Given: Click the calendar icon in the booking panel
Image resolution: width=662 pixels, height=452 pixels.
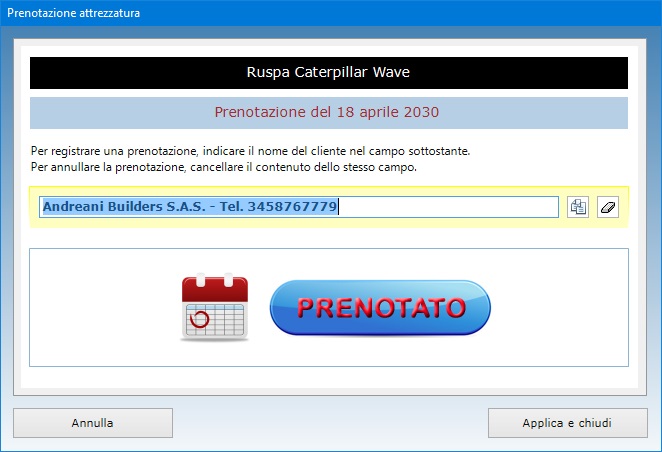Looking at the screenshot, I should click(x=214, y=307).
